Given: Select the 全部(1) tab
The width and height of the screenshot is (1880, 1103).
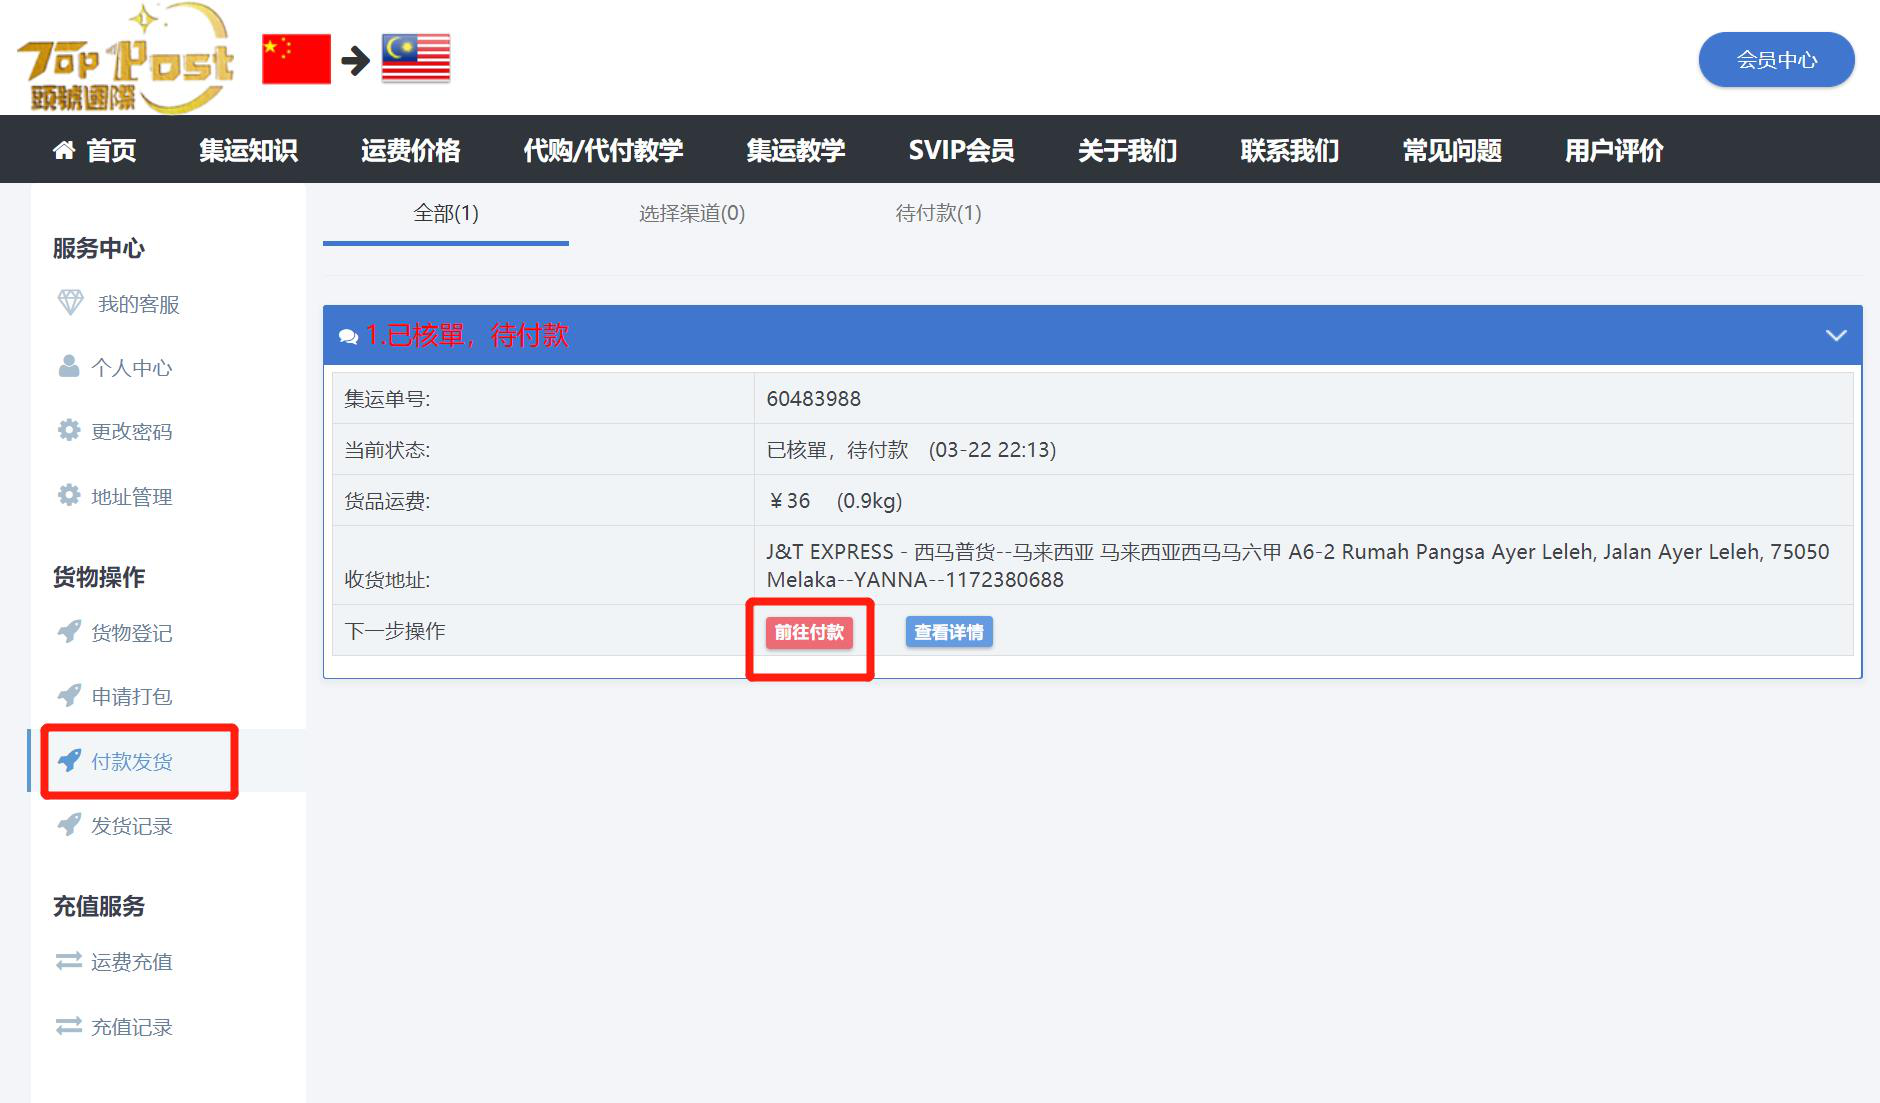Looking at the screenshot, I should pos(446,213).
